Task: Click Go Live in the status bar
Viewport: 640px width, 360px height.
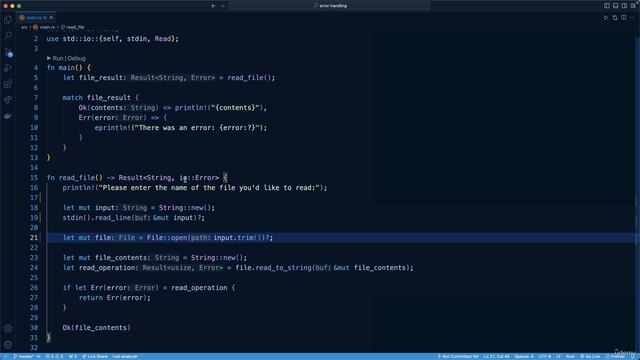Action: click(590, 356)
